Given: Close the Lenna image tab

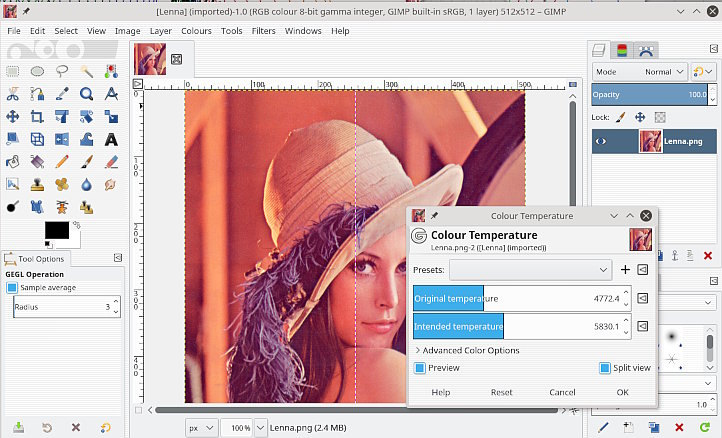Looking at the screenshot, I should click(x=176, y=59).
